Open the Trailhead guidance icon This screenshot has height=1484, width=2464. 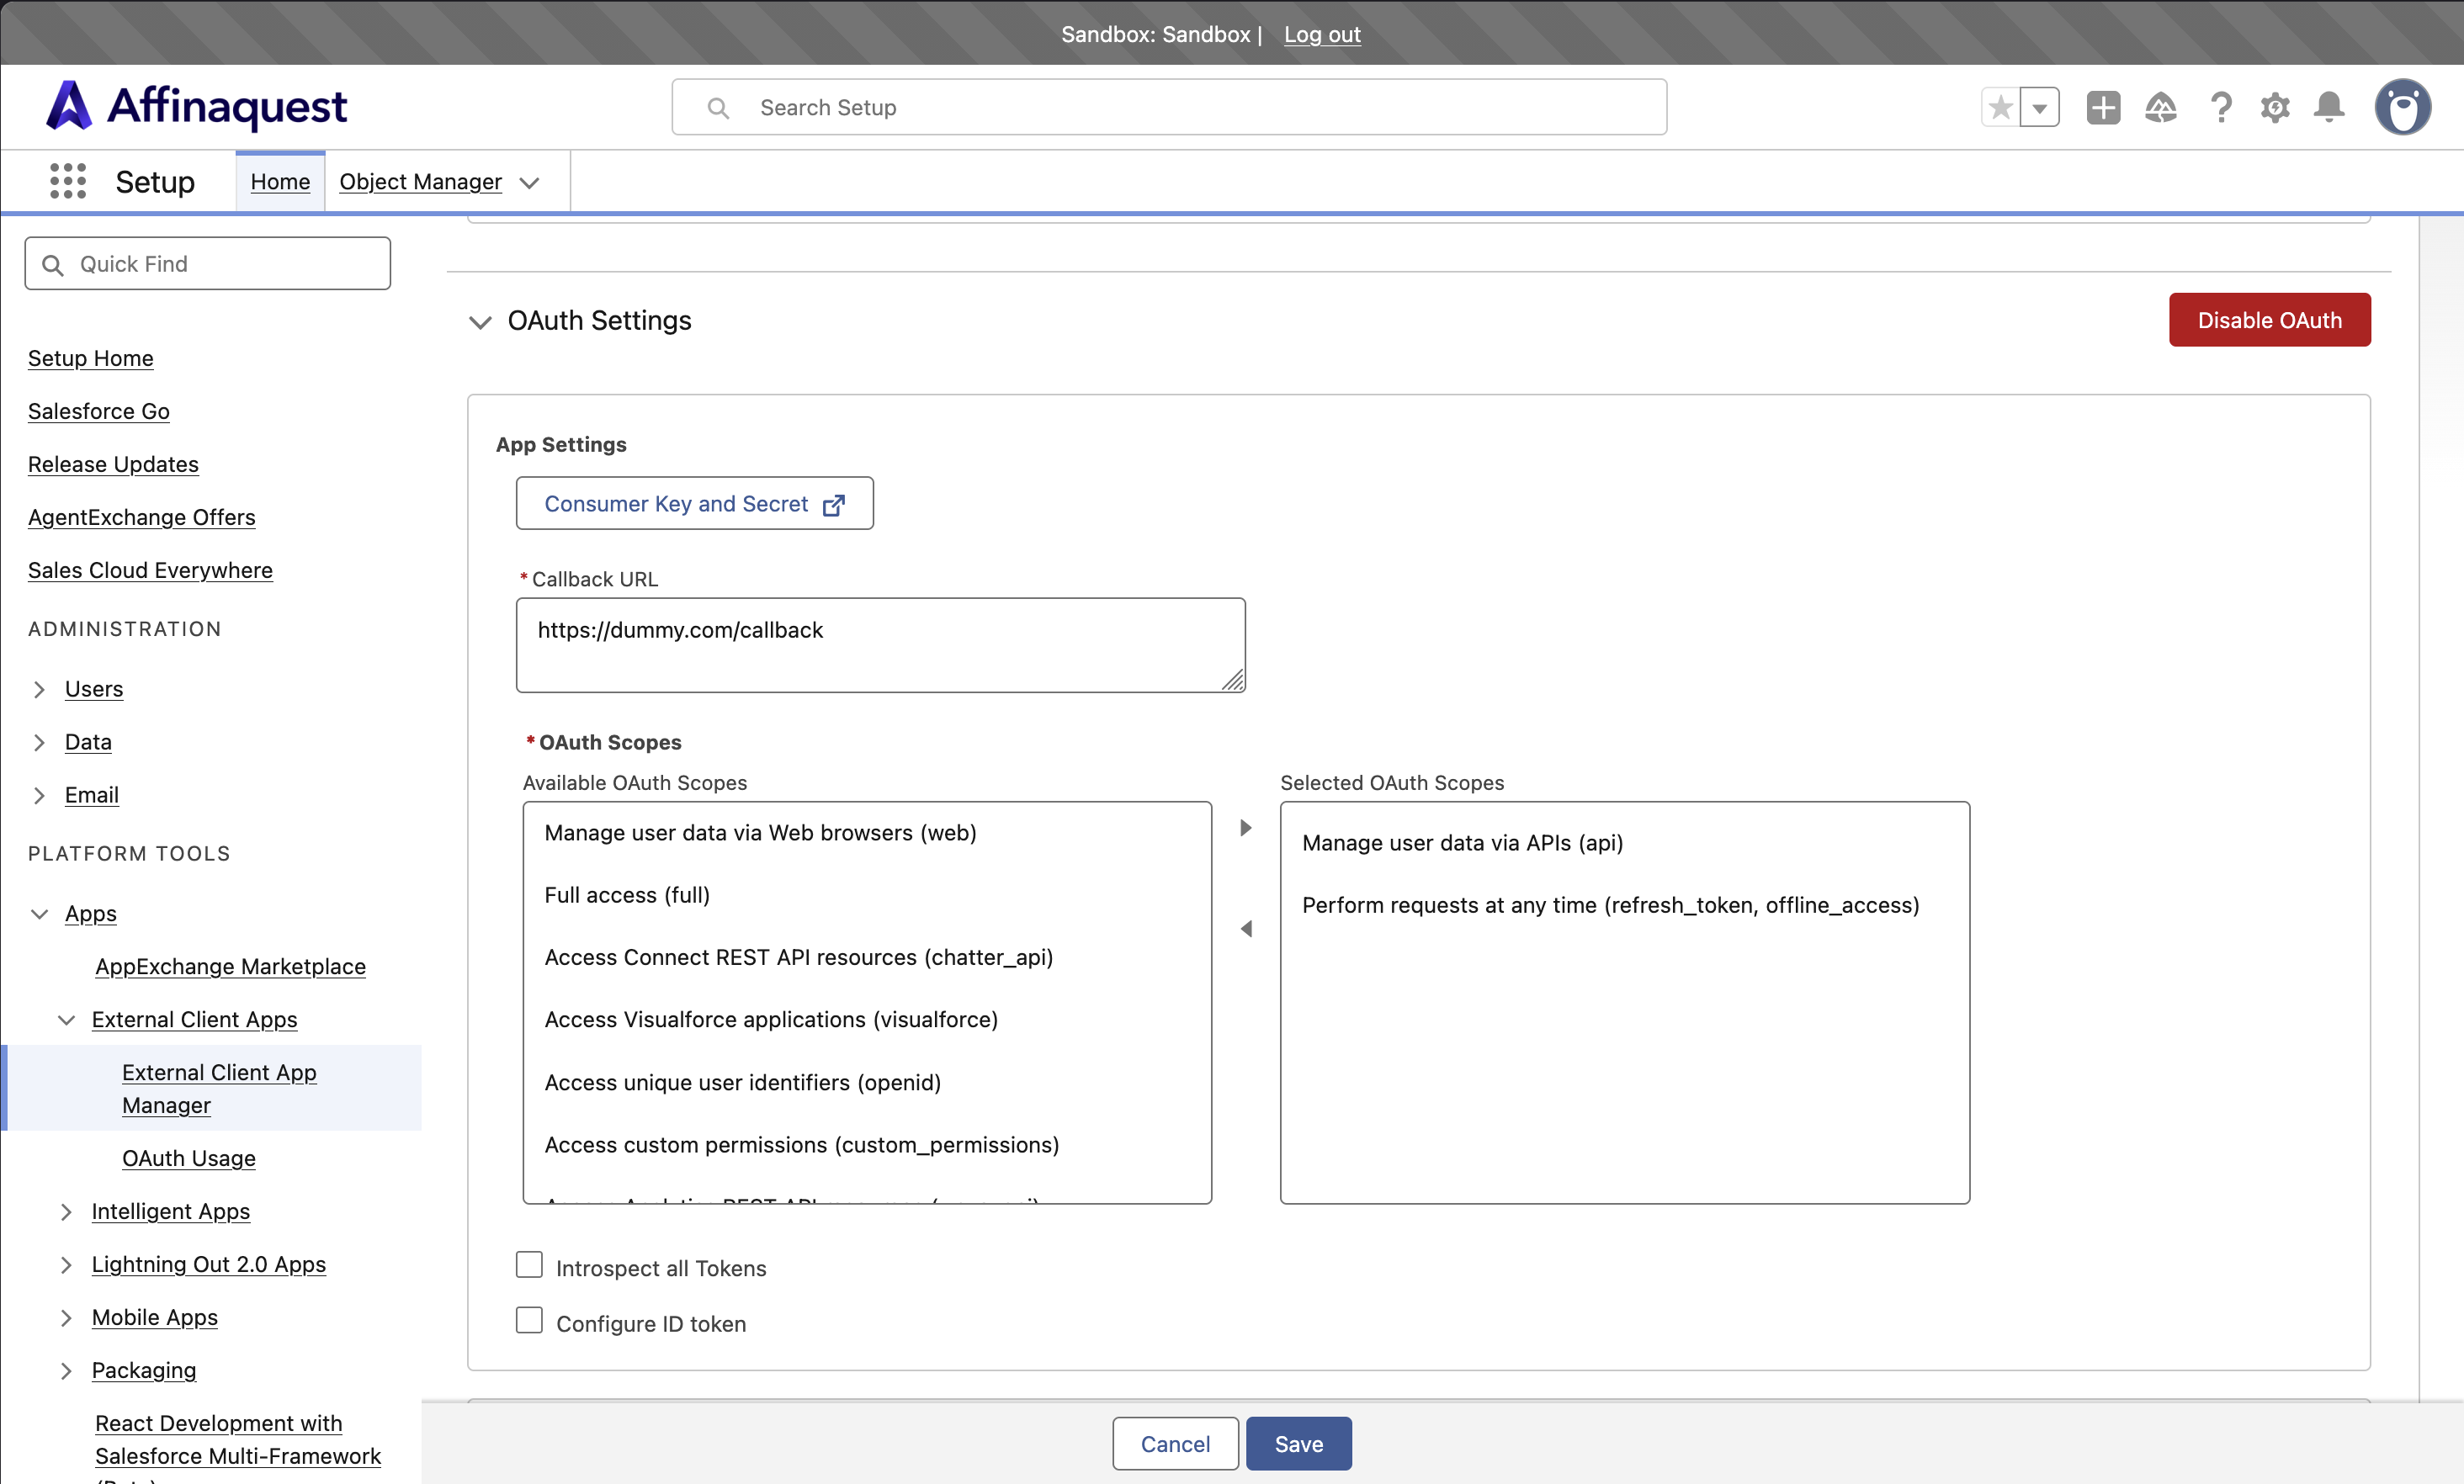point(2161,107)
